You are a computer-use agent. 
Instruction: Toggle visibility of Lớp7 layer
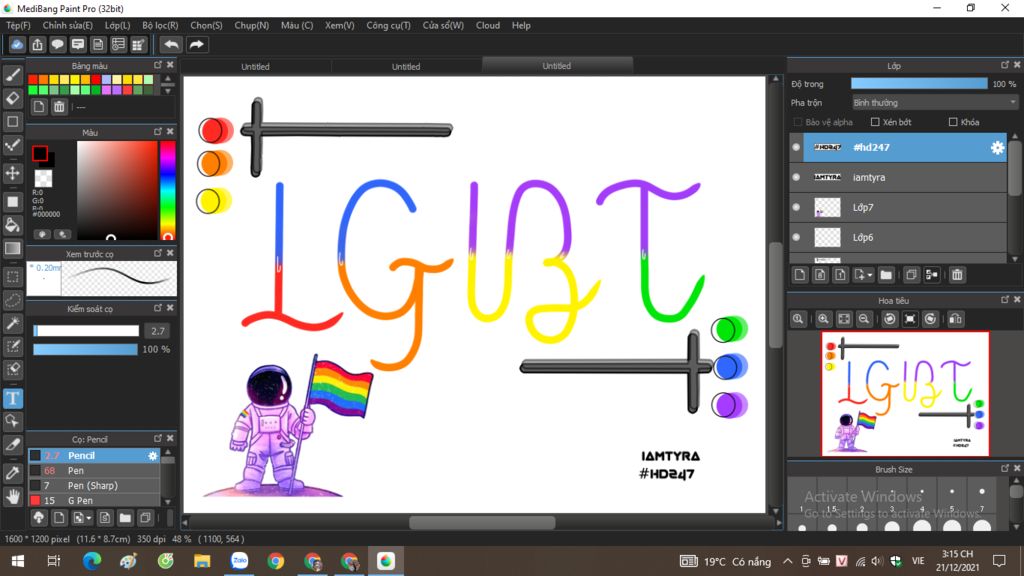click(x=796, y=207)
